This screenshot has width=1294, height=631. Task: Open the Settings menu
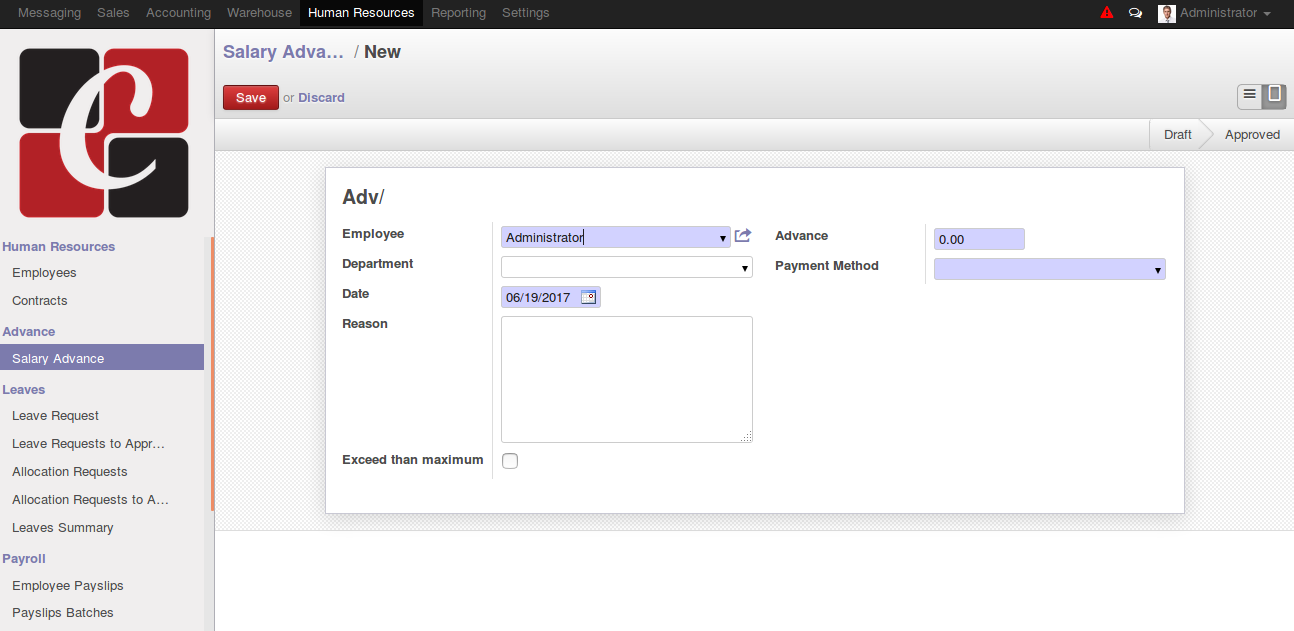point(525,13)
